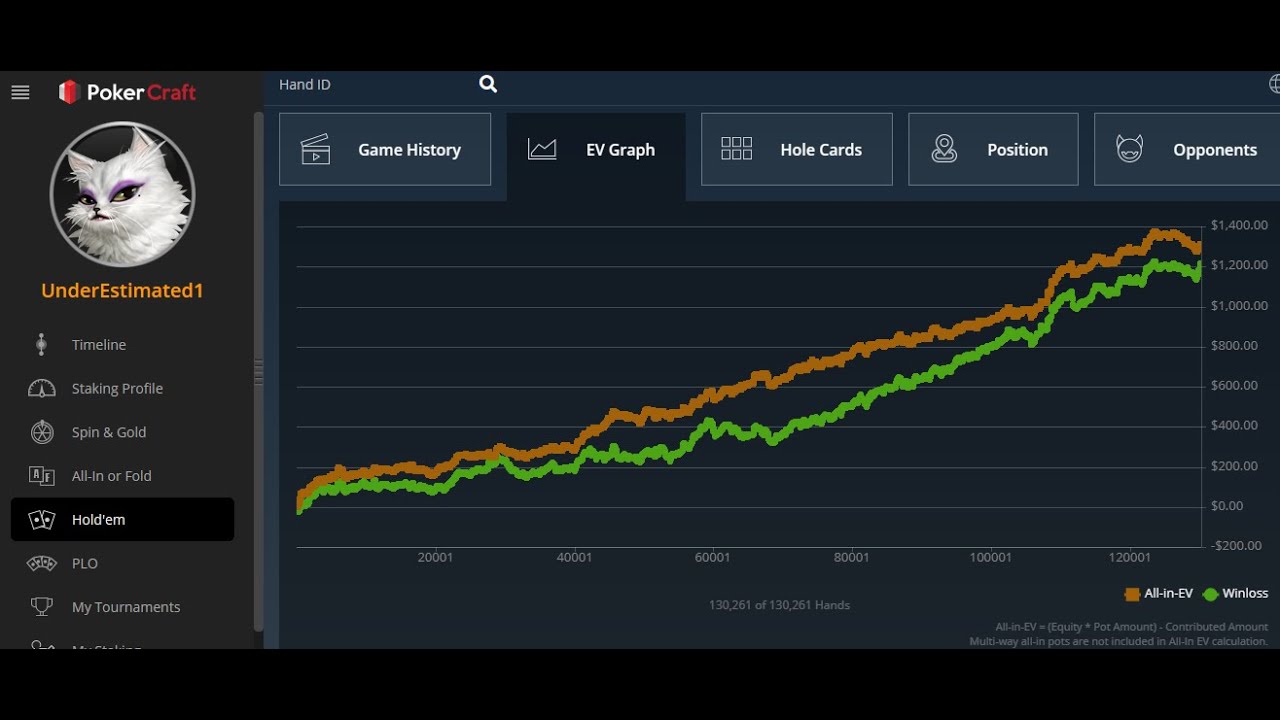Click the EV Graph chart icon

coord(542,149)
